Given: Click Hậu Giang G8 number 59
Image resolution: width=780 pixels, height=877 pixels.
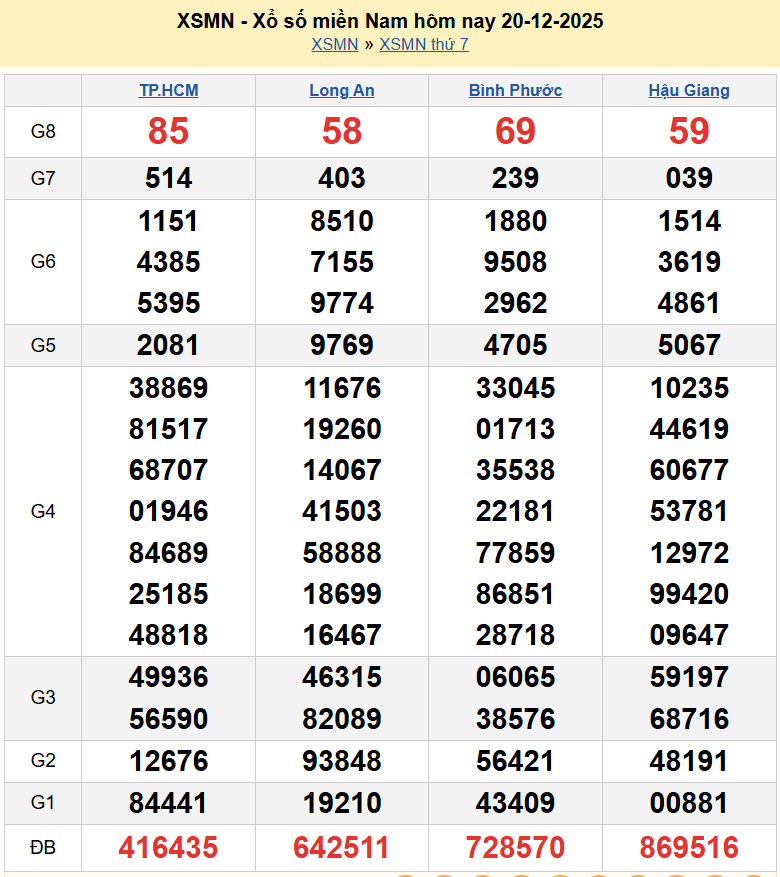Looking at the screenshot, I should click(689, 131).
